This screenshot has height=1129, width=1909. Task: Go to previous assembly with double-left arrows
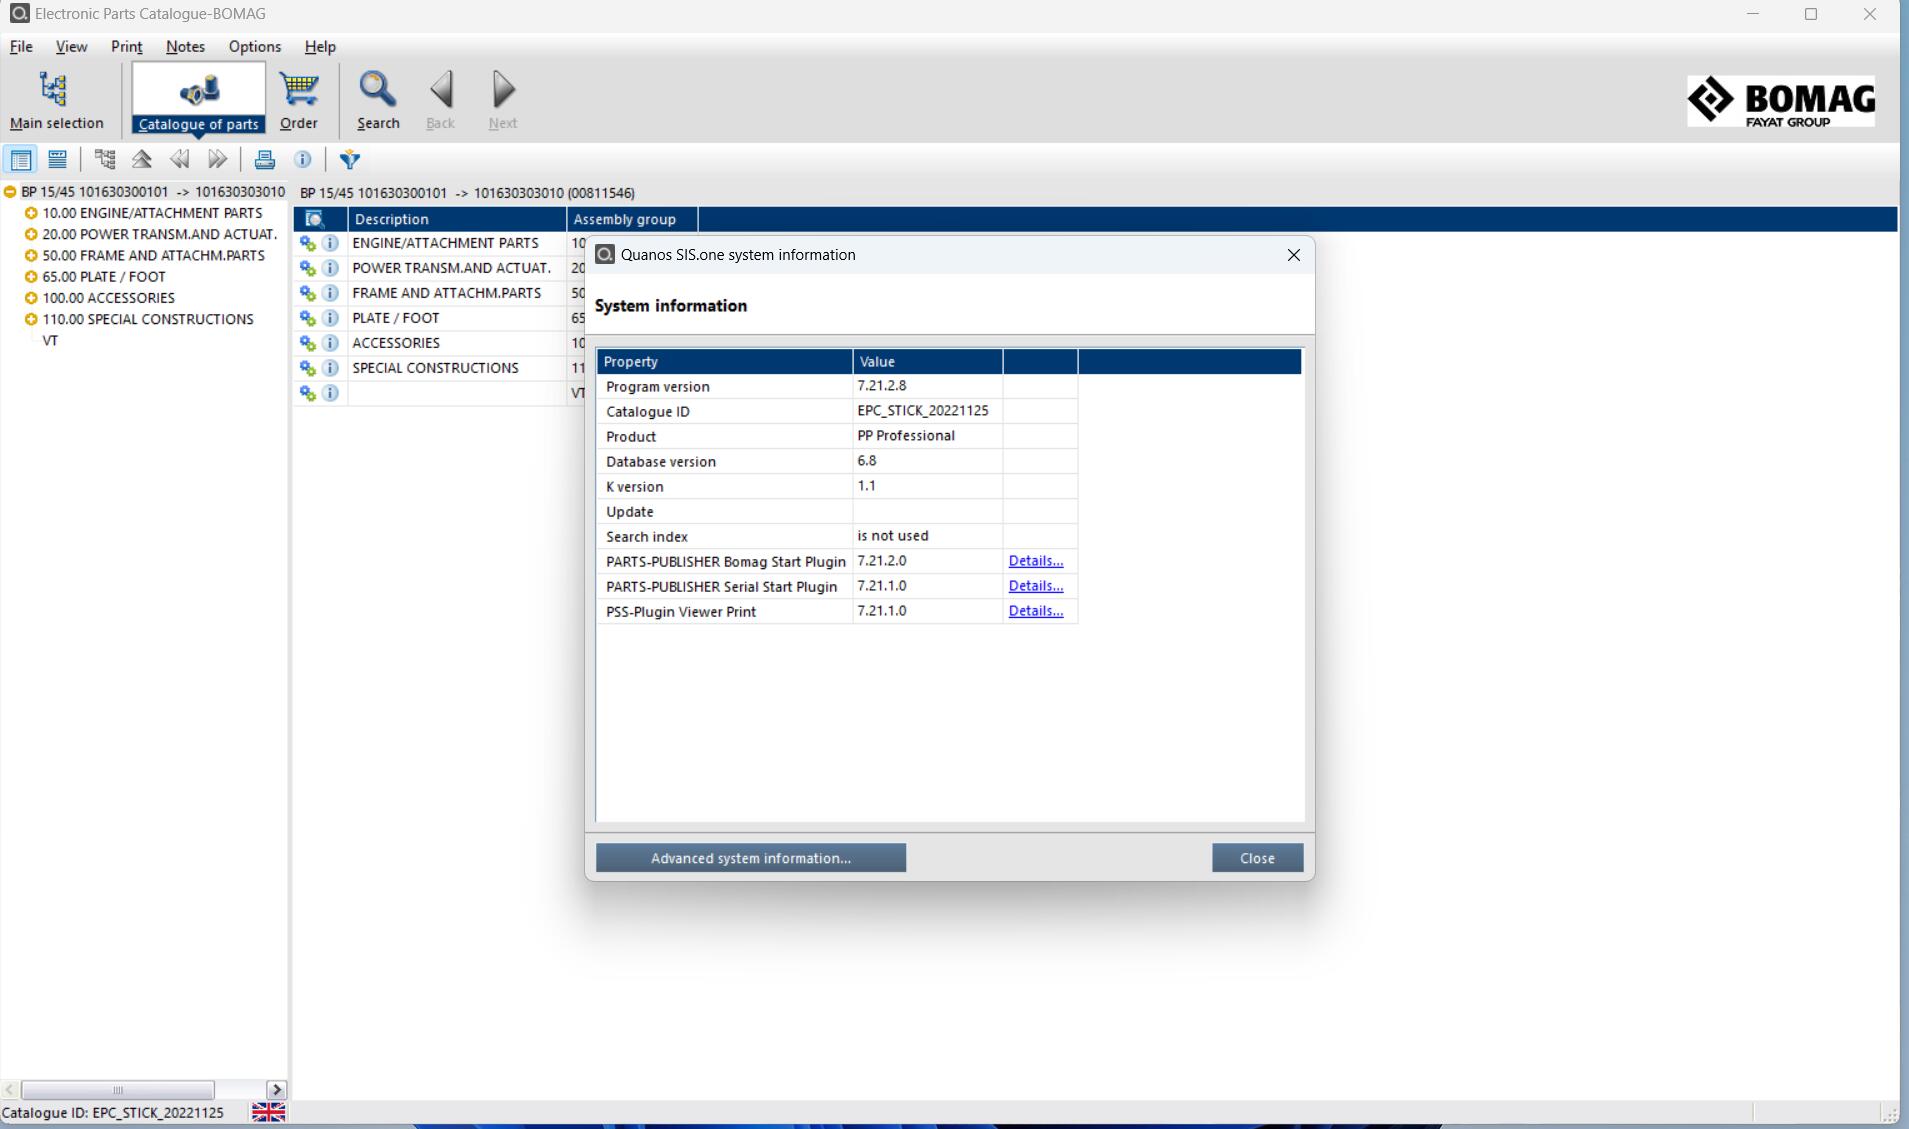[x=180, y=159]
